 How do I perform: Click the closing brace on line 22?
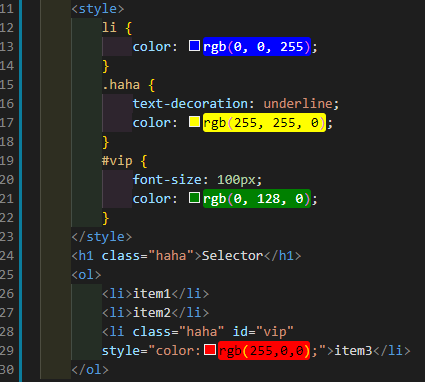(106, 218)
